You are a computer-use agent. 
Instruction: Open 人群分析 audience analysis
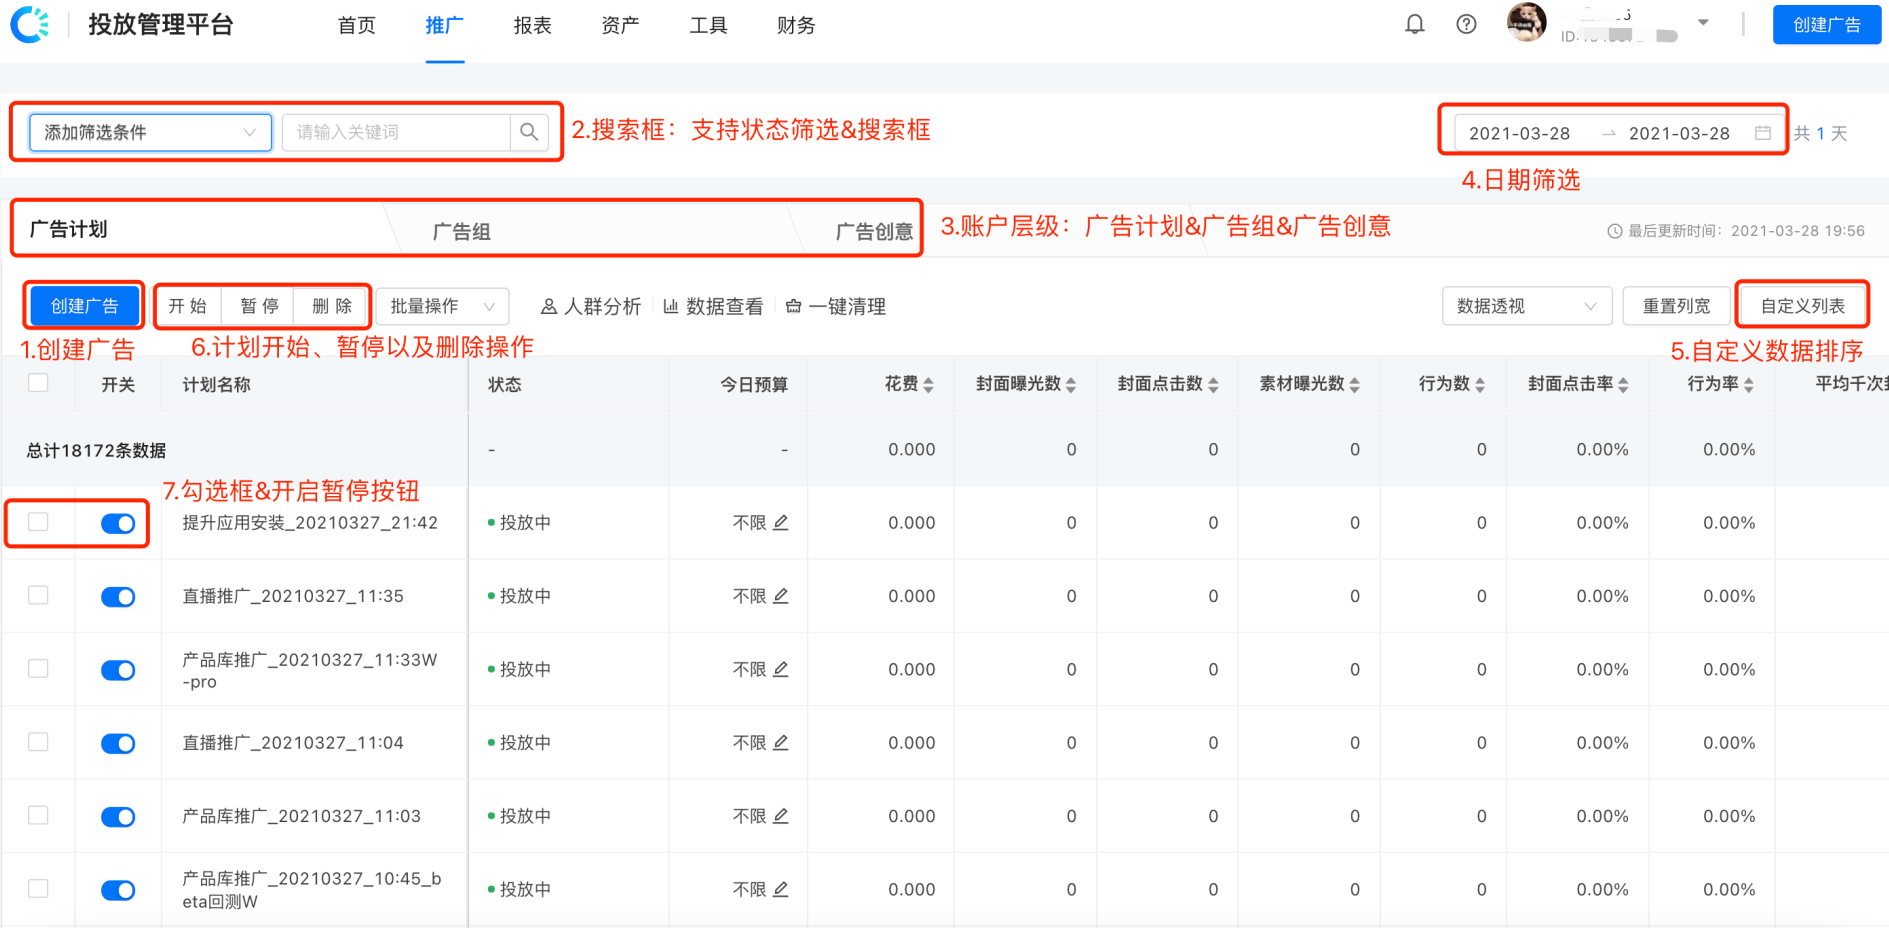point(590,306)
